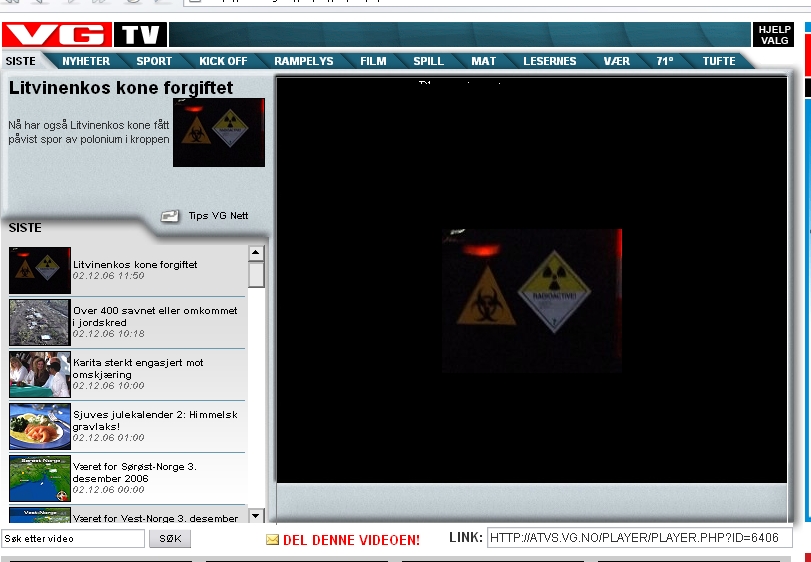This screenshot has width=811, height=562.
Task: Click the SØK button
Action: coord(170,539)
